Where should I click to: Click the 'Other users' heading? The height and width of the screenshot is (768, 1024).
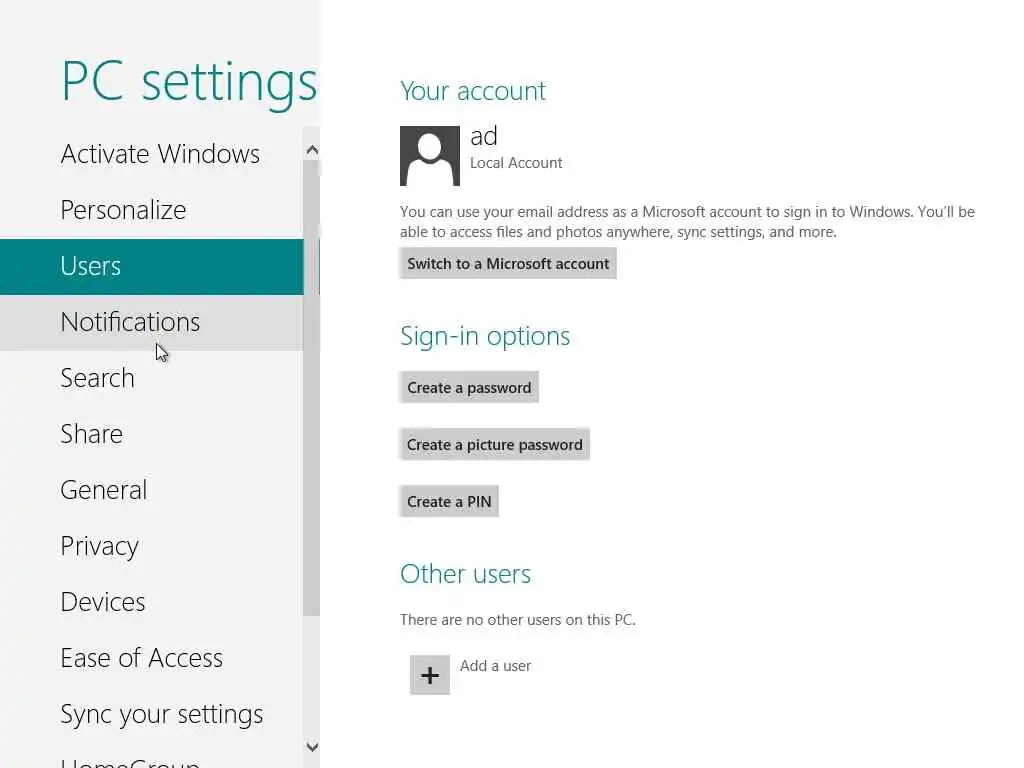pos(466,574)
